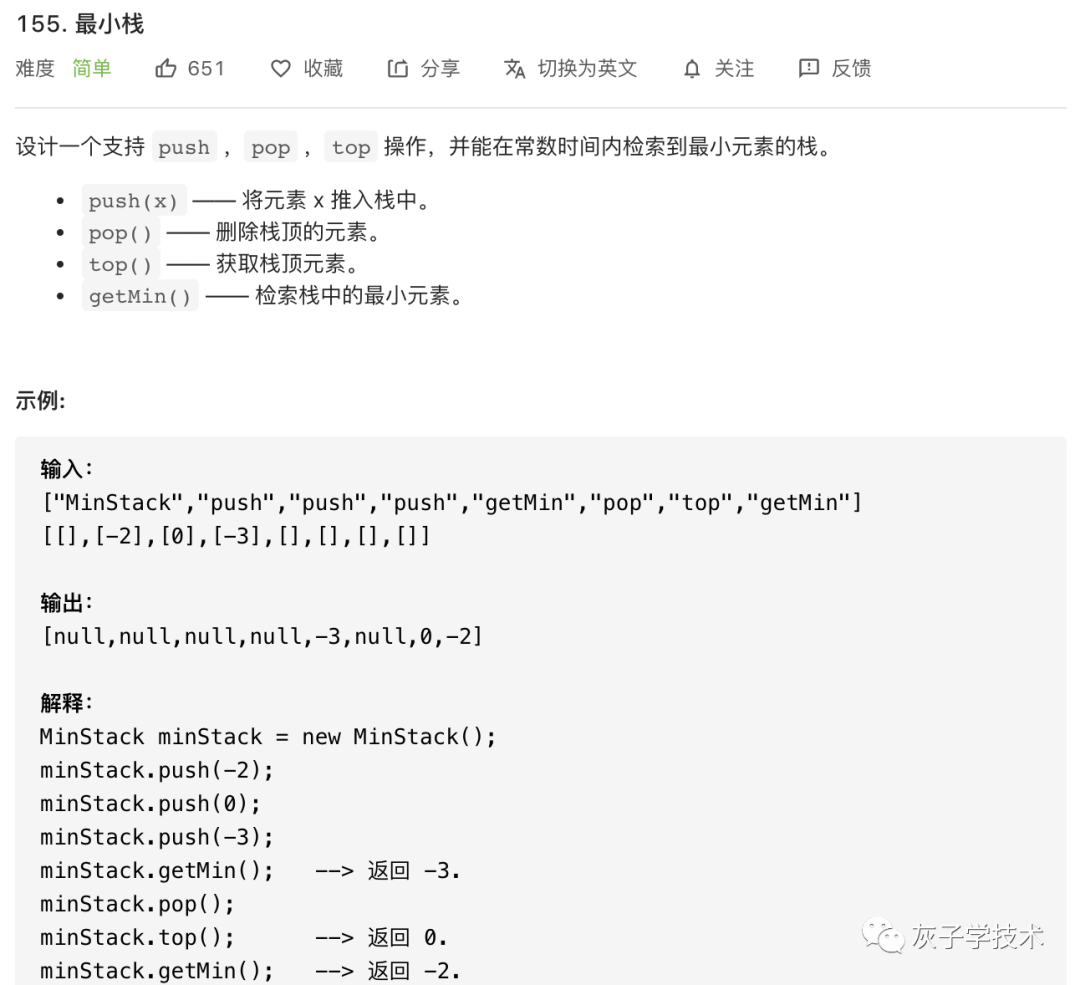Click the translate icon before 切换为英文
Image resolution: width=1080 pixels, height=985 pixels.
click(x=515, y=69)
